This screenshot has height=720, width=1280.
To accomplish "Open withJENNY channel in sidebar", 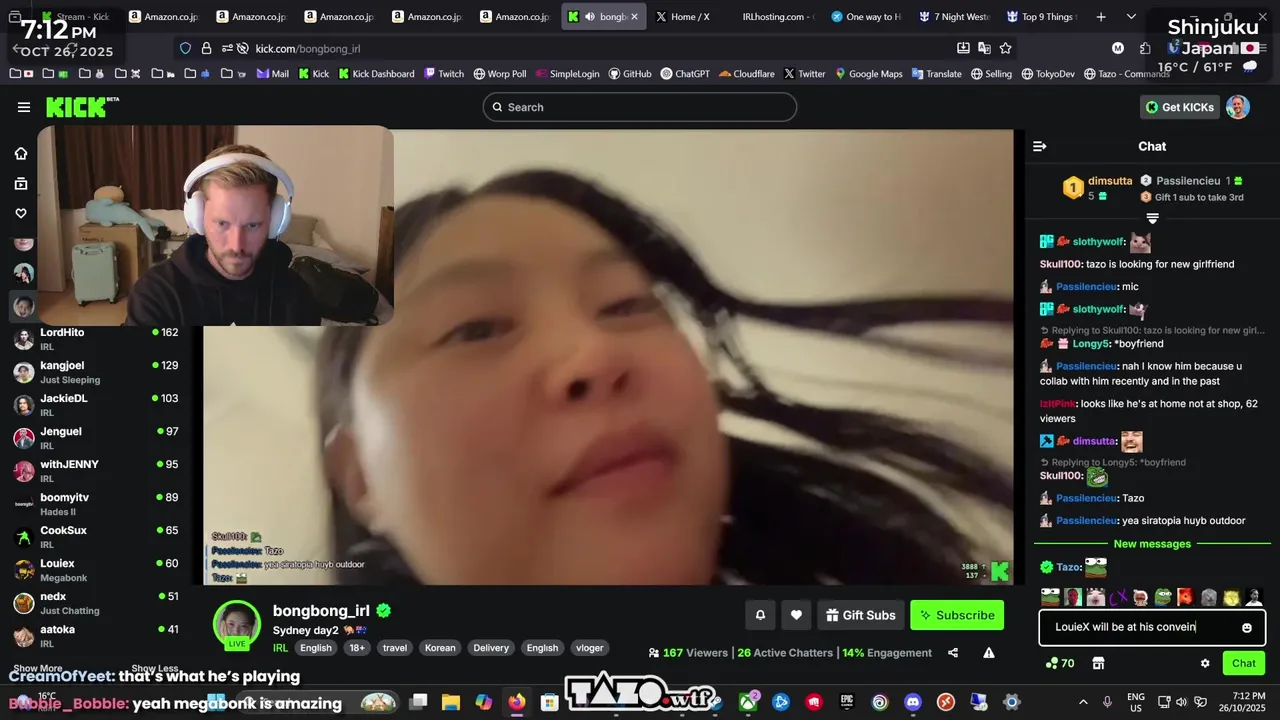I will click(x=95, y=471).
